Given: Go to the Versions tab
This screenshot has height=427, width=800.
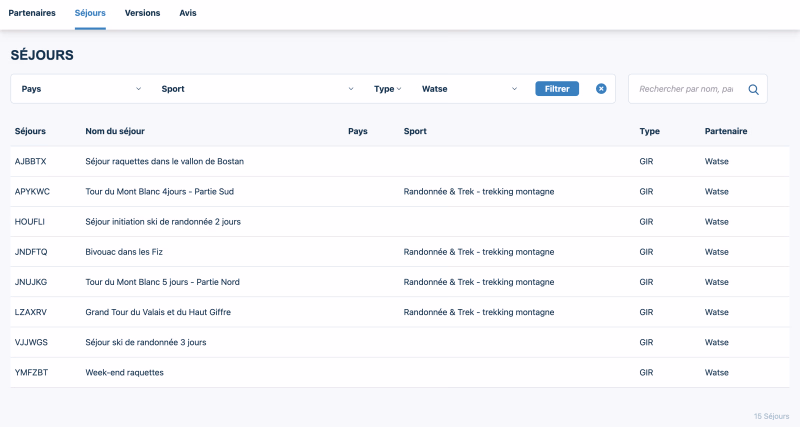Looking at the screenshot, I should click(142, 13).
